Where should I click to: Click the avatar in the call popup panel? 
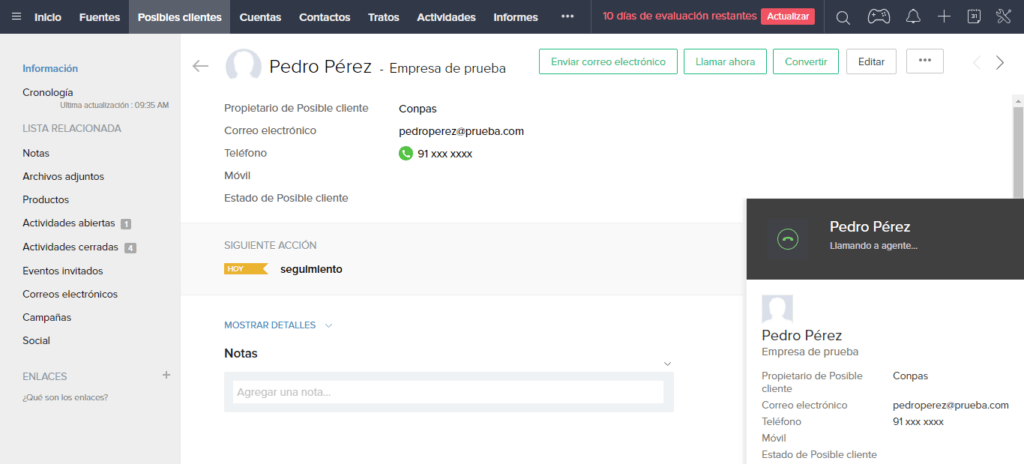pos(777,309)
